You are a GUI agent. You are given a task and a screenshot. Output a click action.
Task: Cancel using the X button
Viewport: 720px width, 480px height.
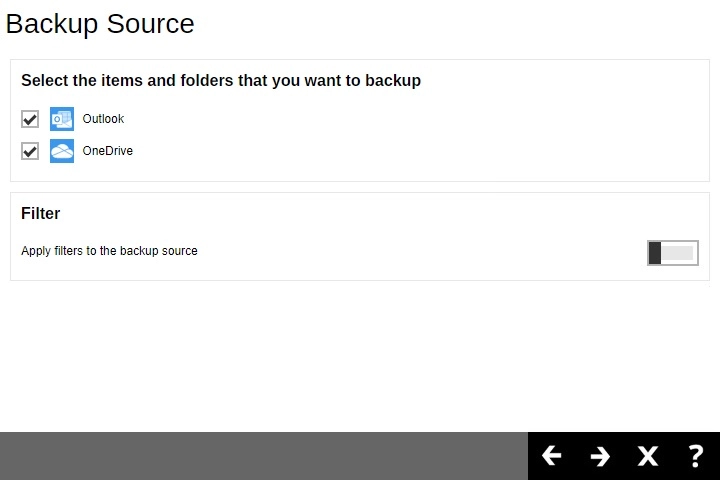click(x=648, y=456)
